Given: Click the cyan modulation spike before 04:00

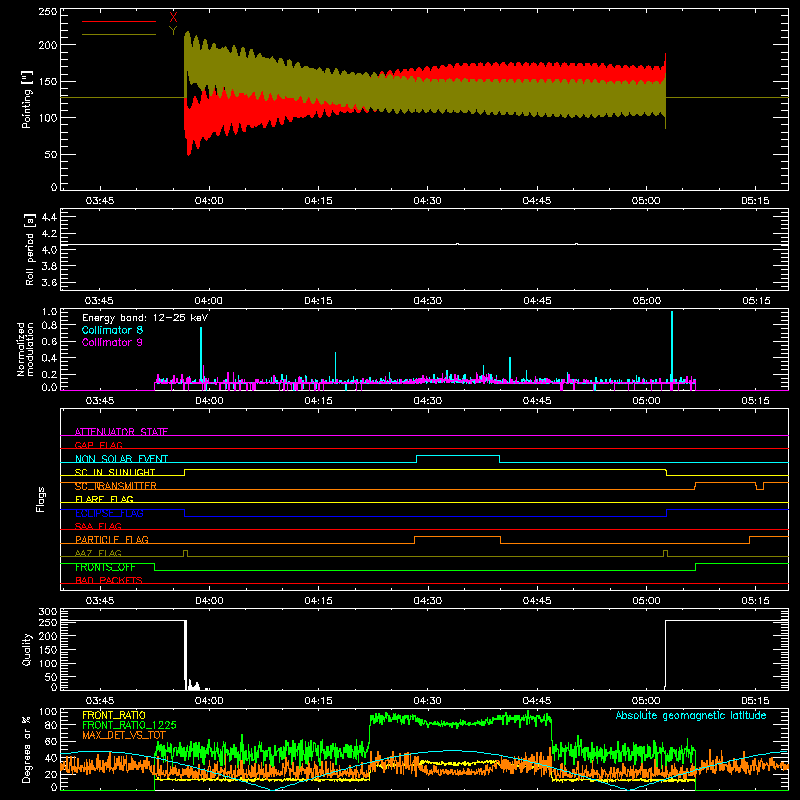Looking at the screenshot, I should pos(201,355).
